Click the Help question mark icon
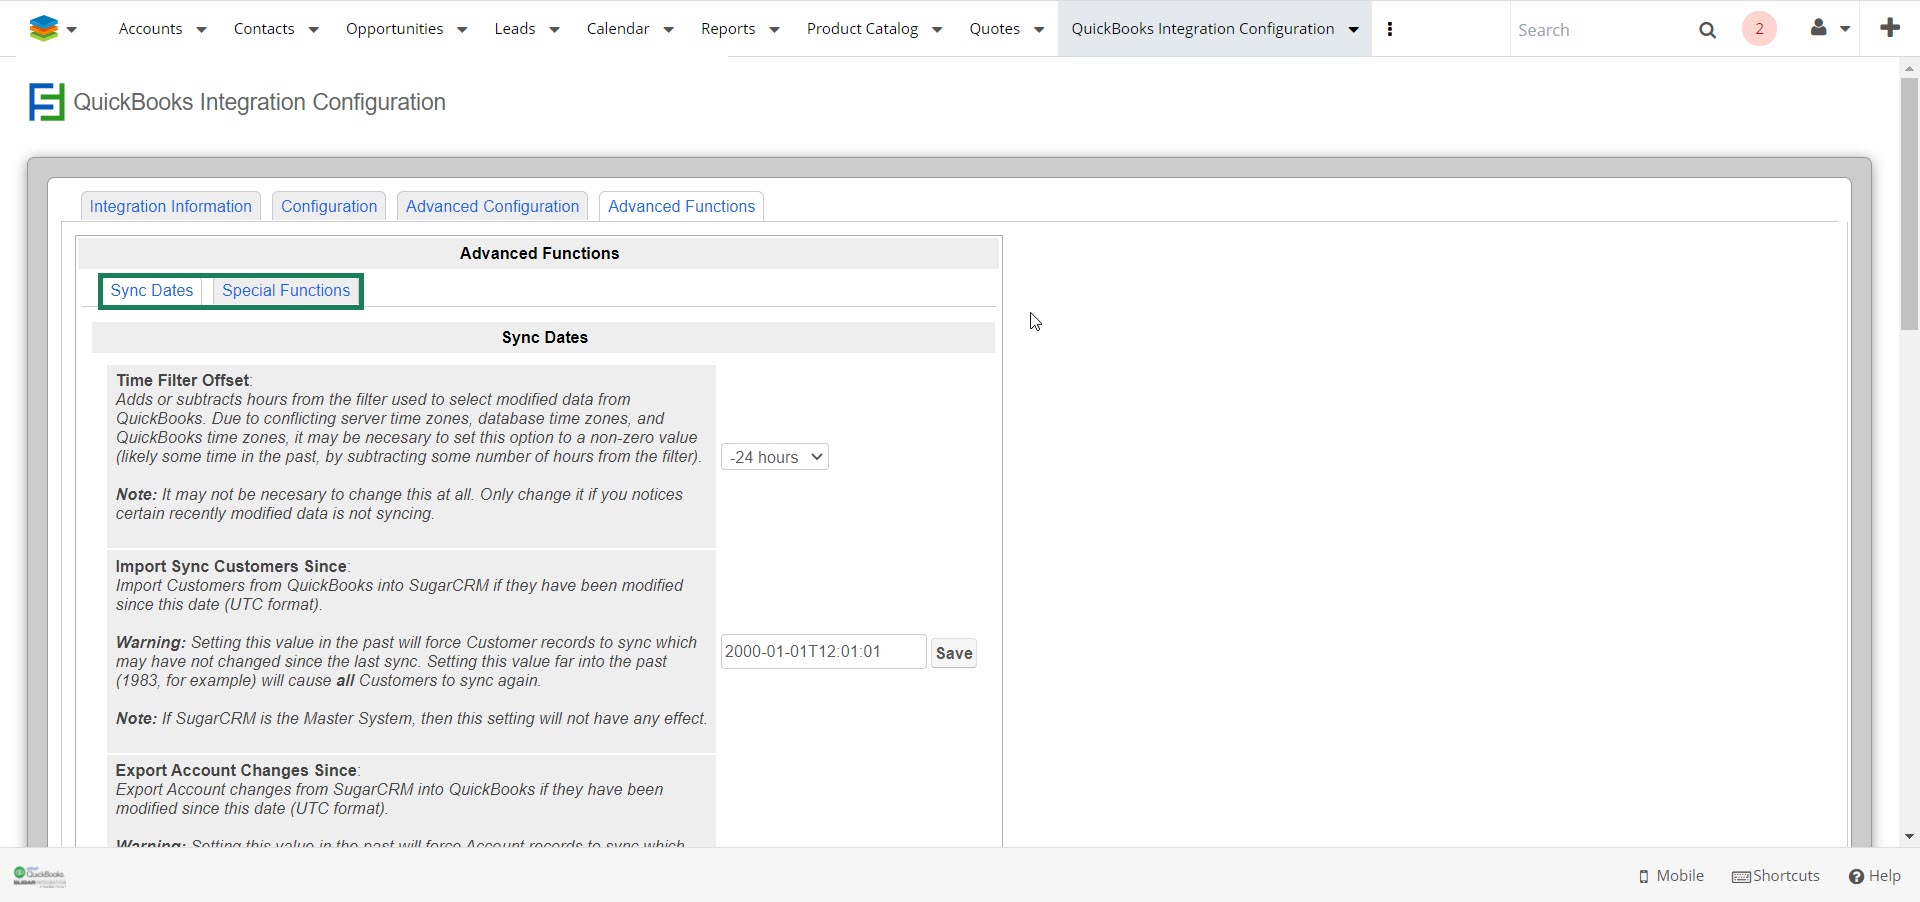The height and width of the screenshot is (902, 1920). click(1856, 877)
